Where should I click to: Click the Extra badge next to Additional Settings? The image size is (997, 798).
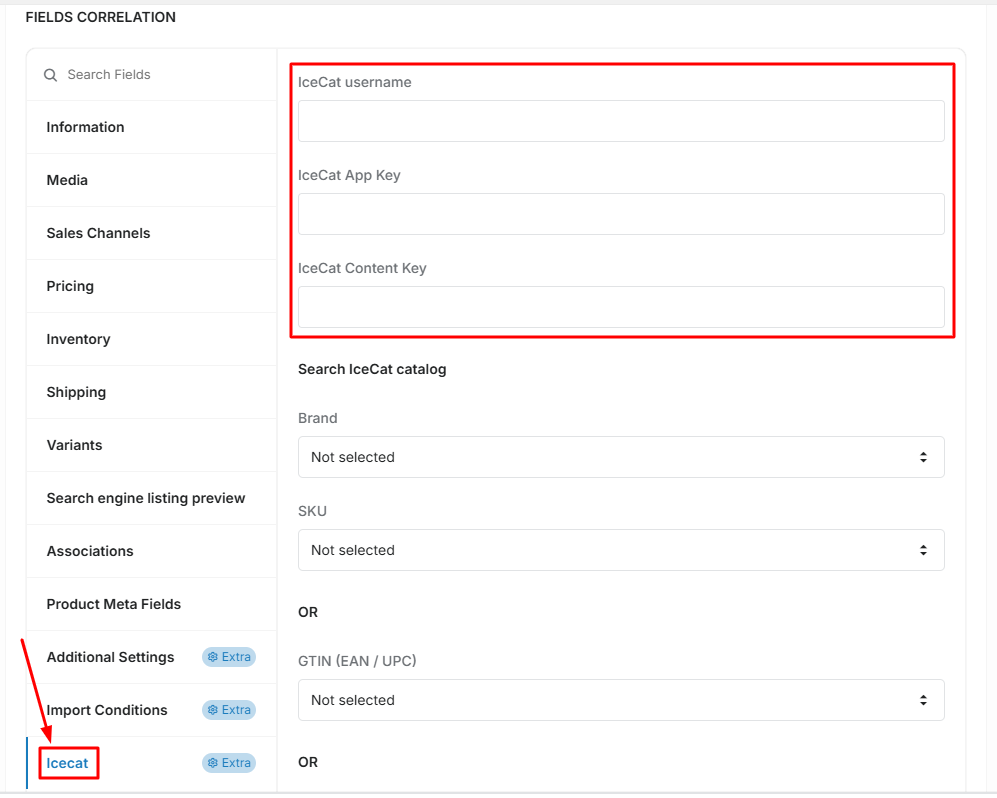click(x=229, y=657)
